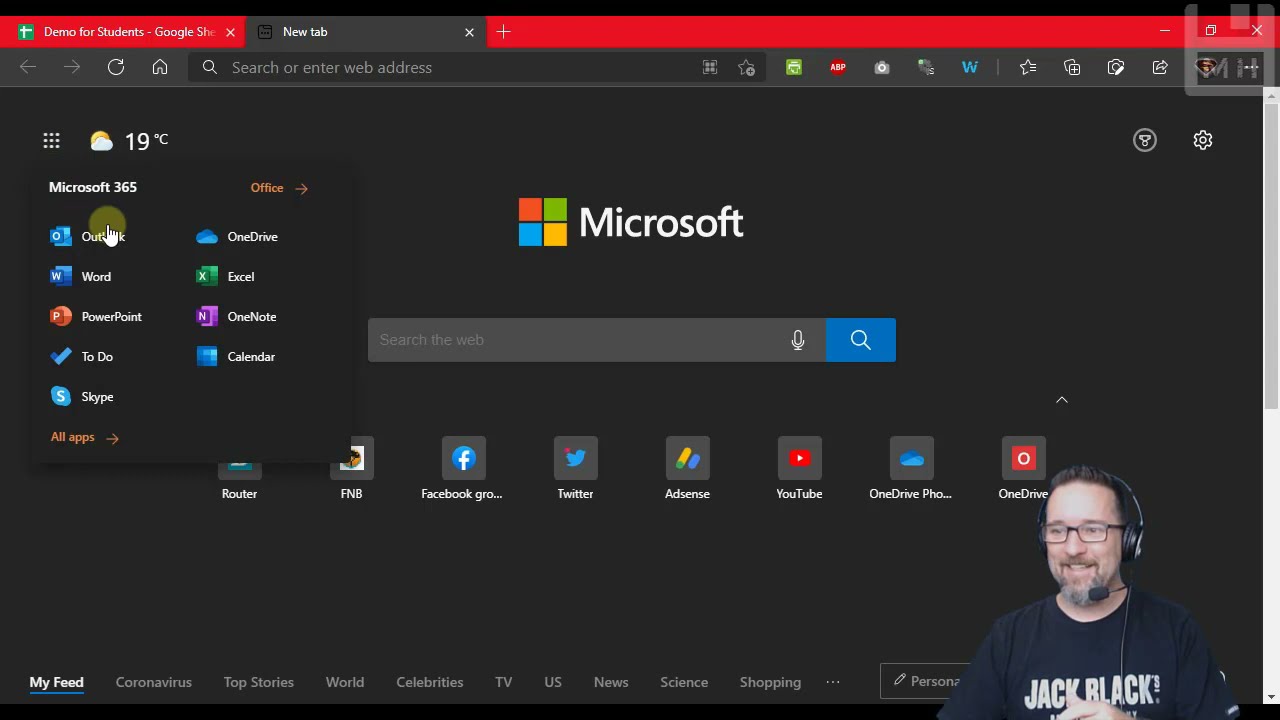Click the Personalize button

[x=926, y=681]
